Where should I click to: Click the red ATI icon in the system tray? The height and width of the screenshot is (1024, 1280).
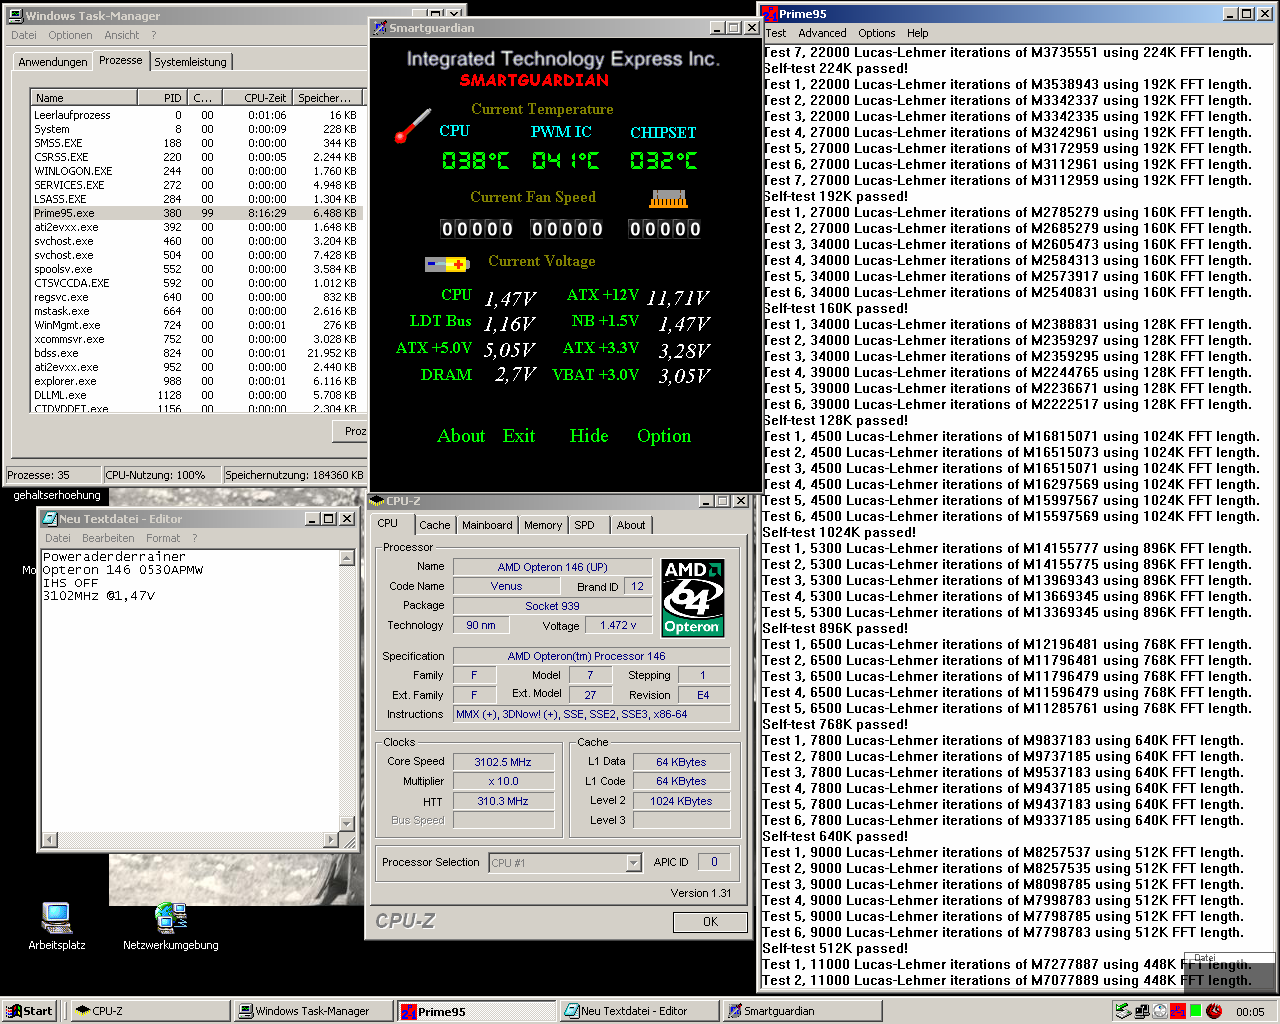click(1214, 1010)
